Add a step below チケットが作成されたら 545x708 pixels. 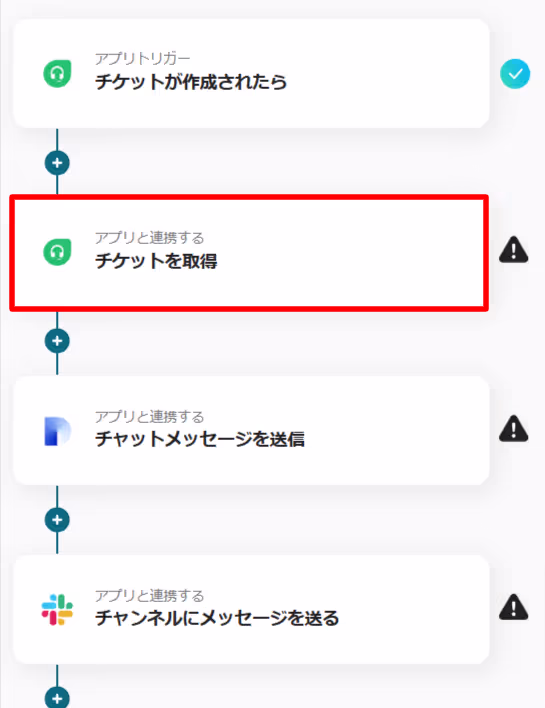57,163
